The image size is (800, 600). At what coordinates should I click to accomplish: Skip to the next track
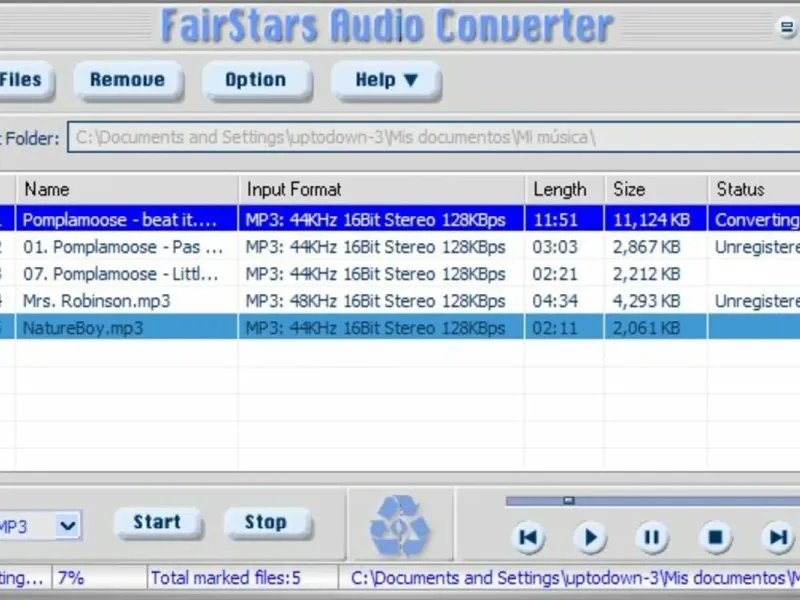778,537
